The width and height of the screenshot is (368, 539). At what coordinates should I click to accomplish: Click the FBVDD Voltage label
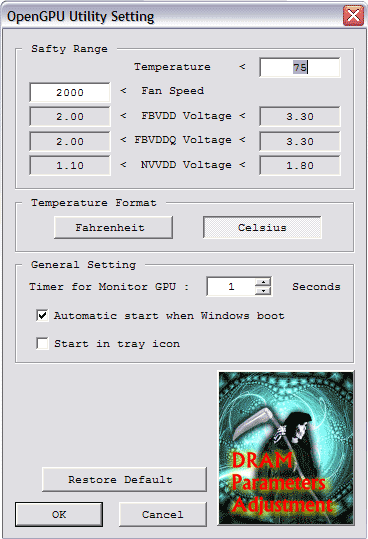[186, 116]
